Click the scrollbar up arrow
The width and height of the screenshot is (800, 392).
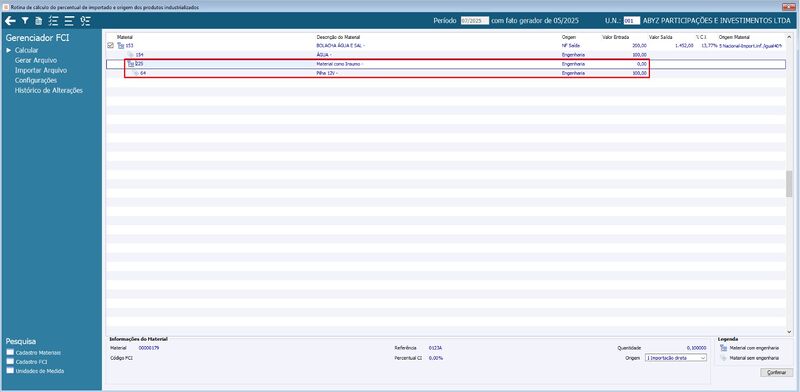point(789,37)
